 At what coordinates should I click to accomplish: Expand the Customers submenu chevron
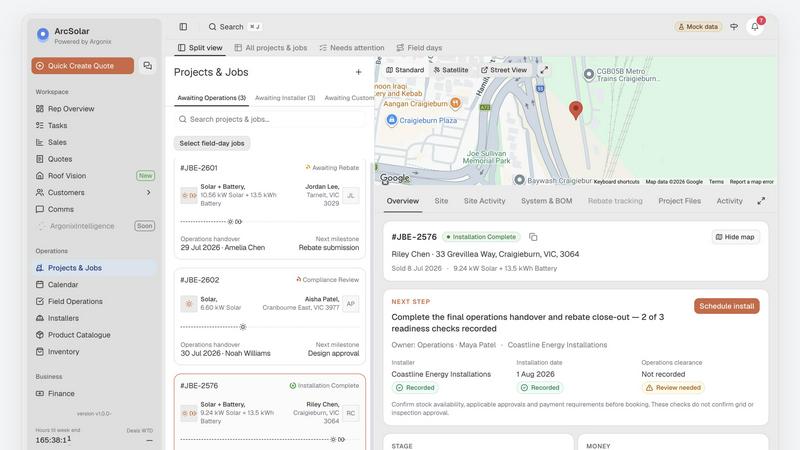point(148,192)
